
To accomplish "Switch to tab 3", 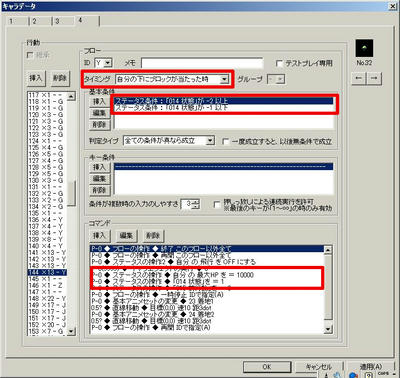I will click(x=63, y=21).
